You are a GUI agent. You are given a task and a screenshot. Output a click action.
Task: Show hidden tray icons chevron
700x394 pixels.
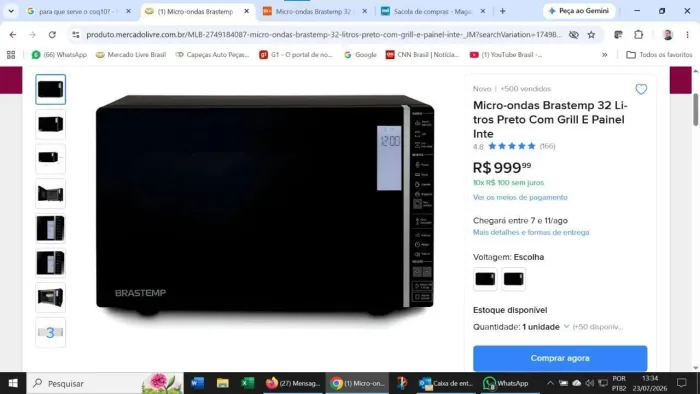coord(550,383)
